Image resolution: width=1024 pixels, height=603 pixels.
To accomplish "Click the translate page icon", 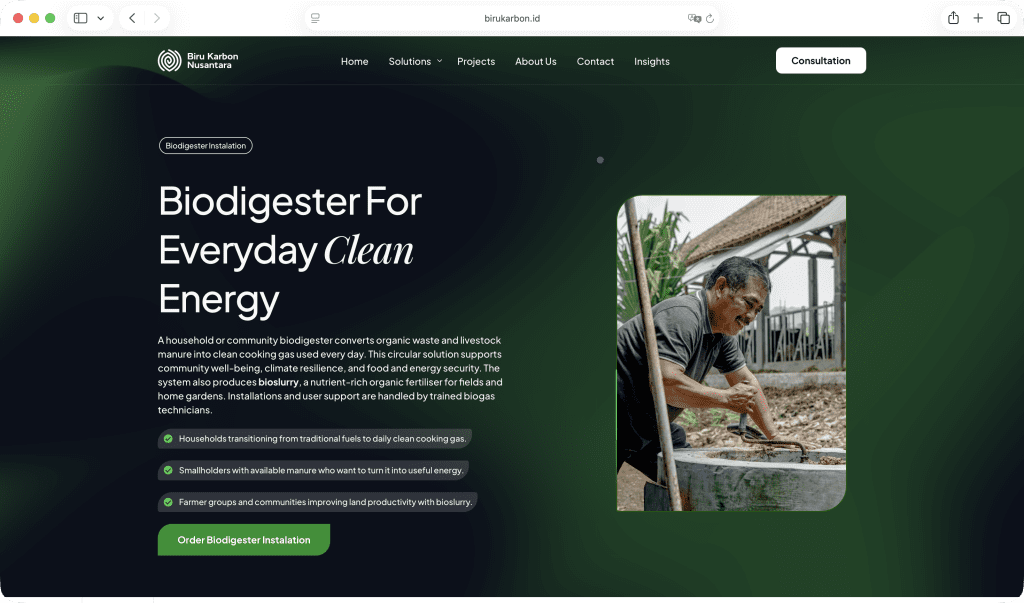I will [x=694, y=18].
